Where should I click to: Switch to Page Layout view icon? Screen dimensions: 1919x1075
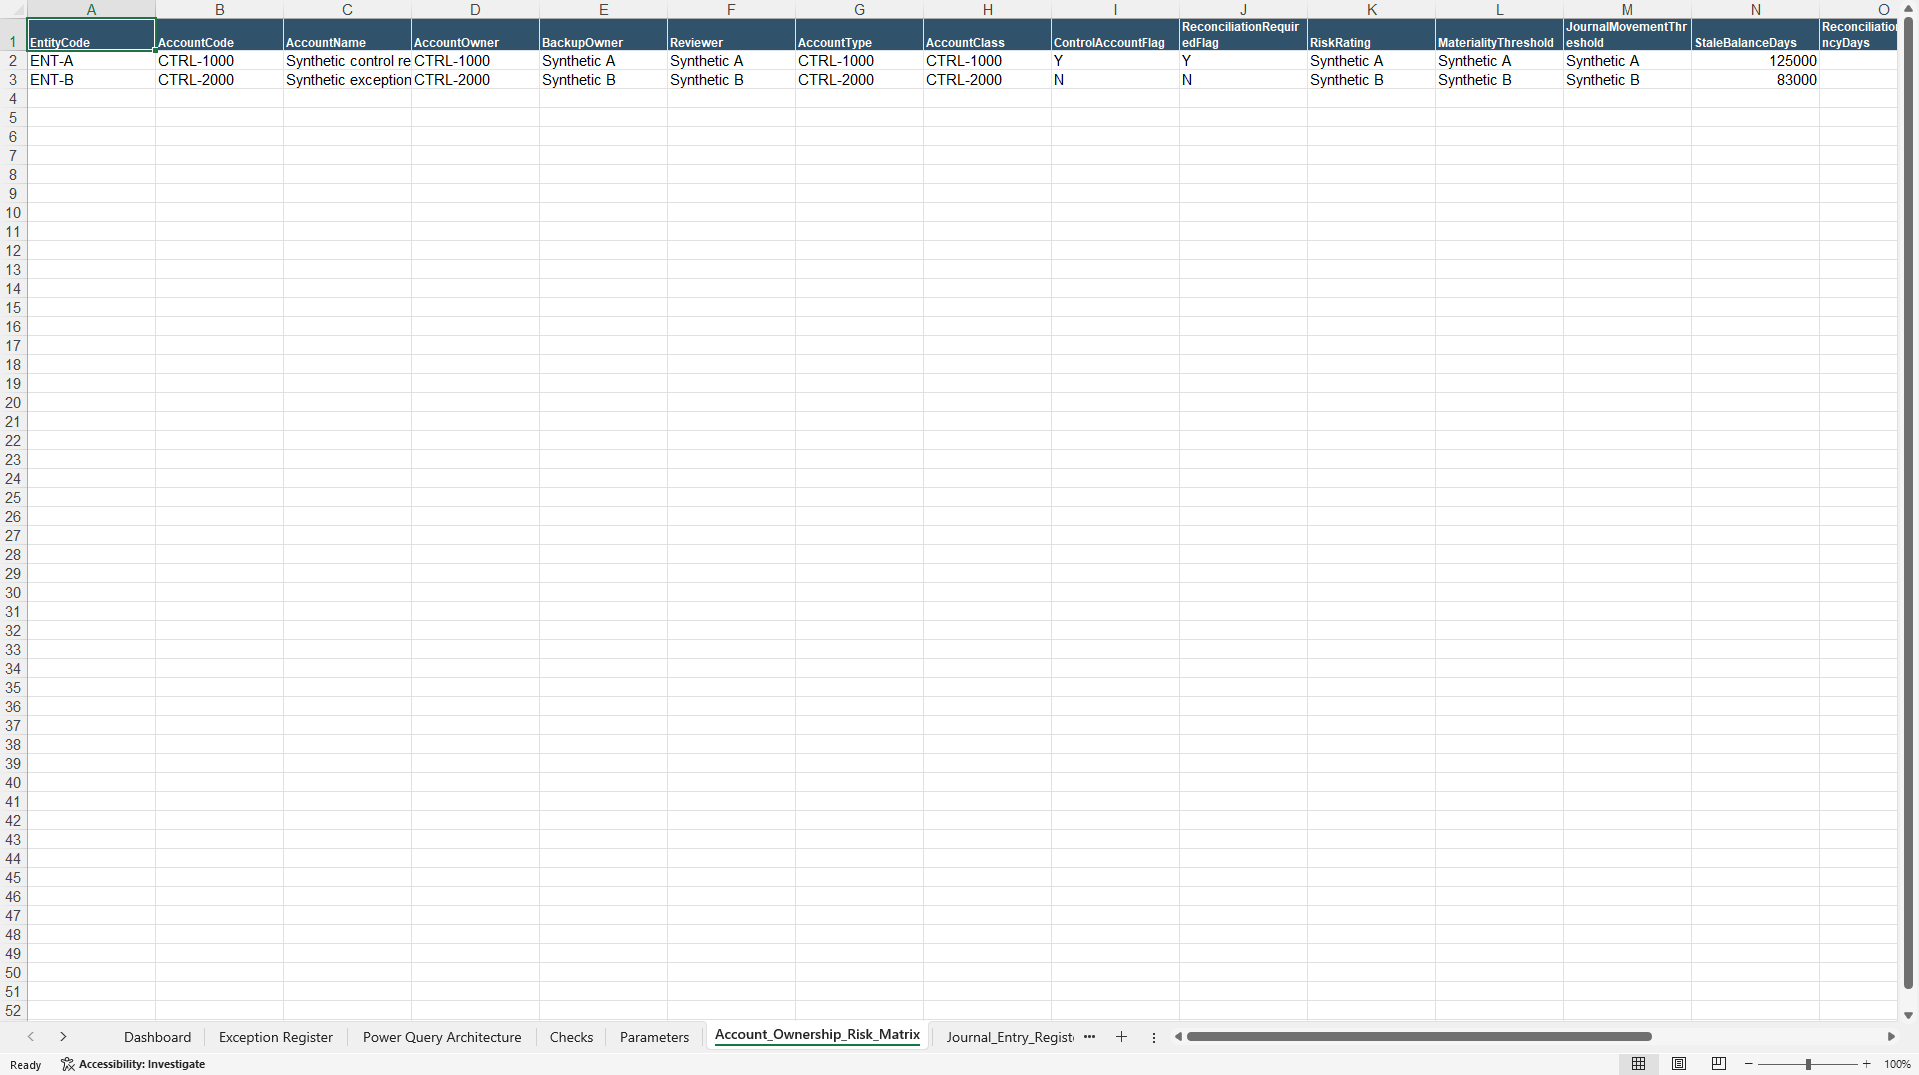(1679, 1064)
